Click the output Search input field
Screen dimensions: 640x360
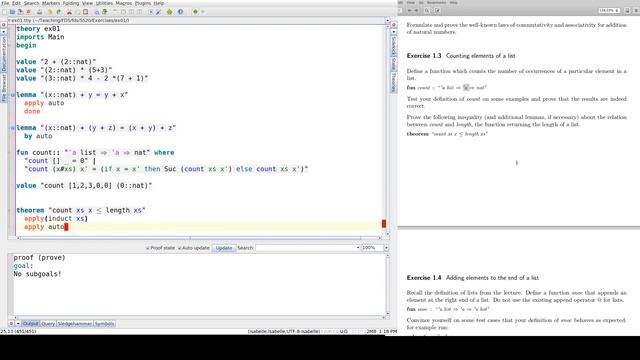click(305, 248)
